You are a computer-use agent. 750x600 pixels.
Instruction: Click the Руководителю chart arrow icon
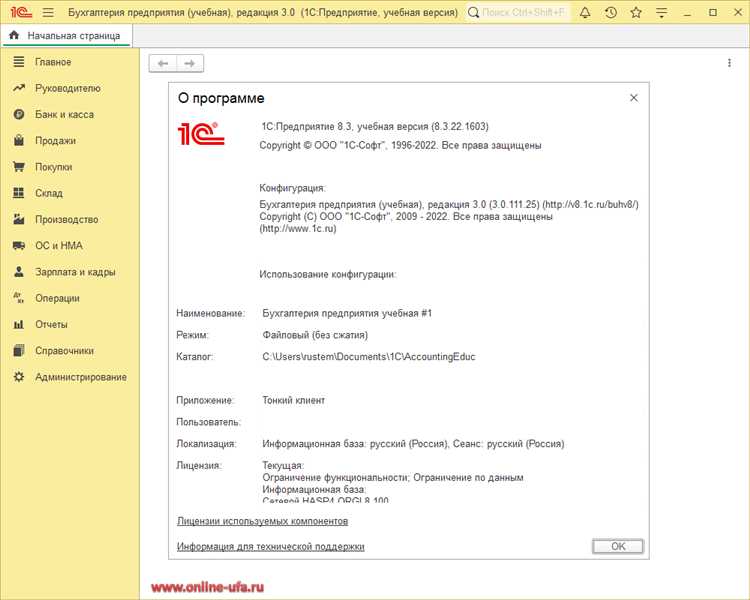pos(19,88)
